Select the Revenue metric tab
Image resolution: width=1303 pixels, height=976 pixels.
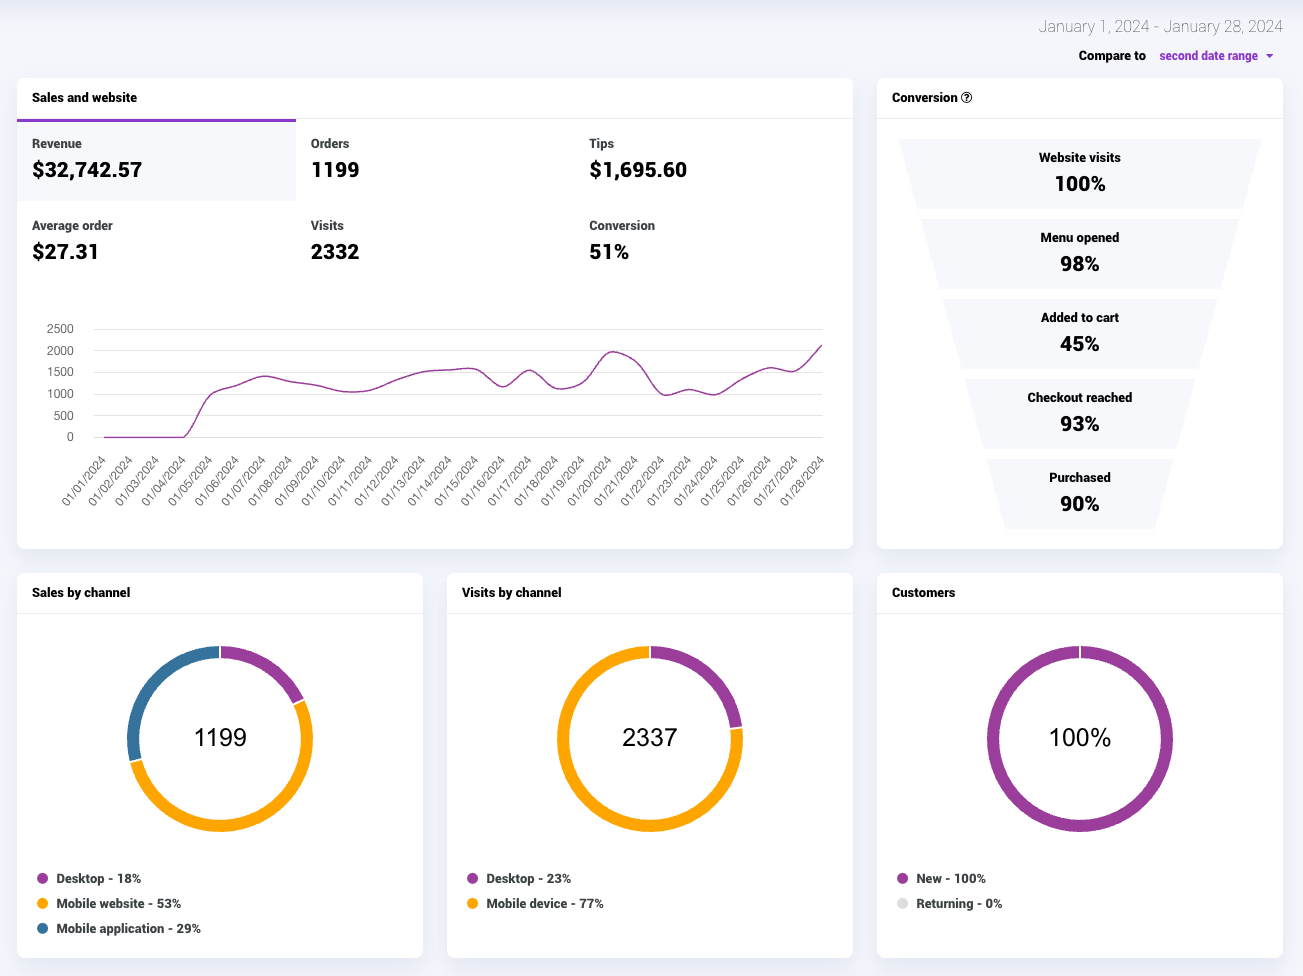pyautogui.click(x=156, y=161)
